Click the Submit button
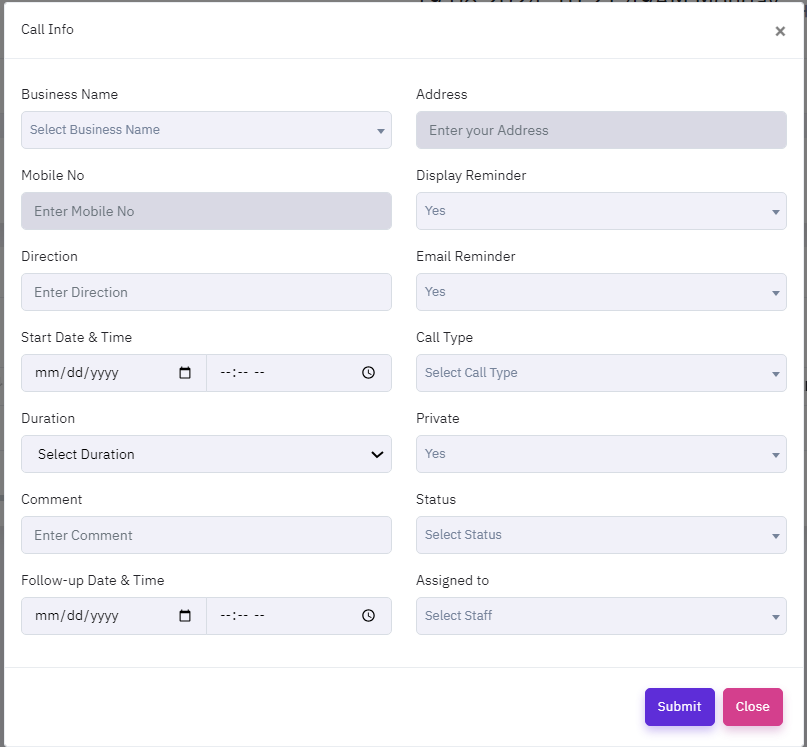The image size is (807, 747). tap(679, 706)
